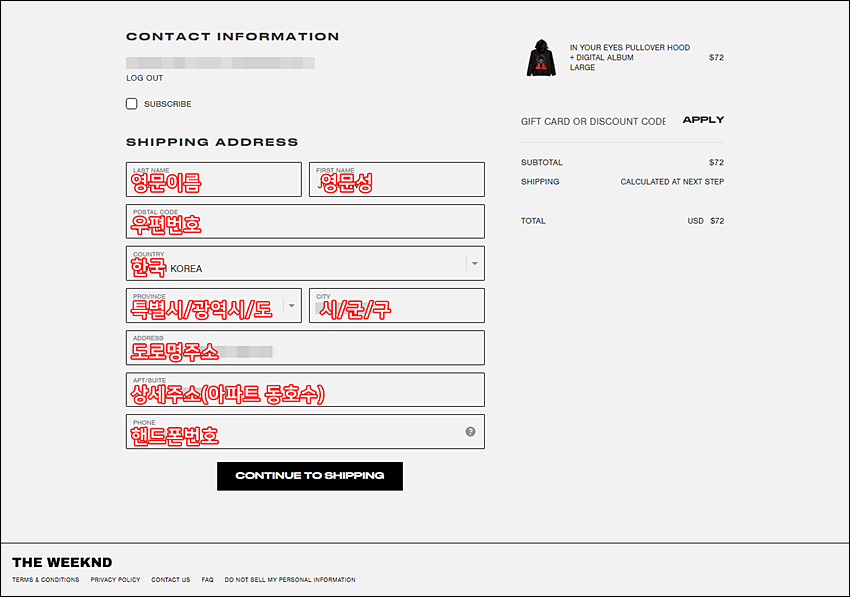Apply the discount code

coord(703,120)
